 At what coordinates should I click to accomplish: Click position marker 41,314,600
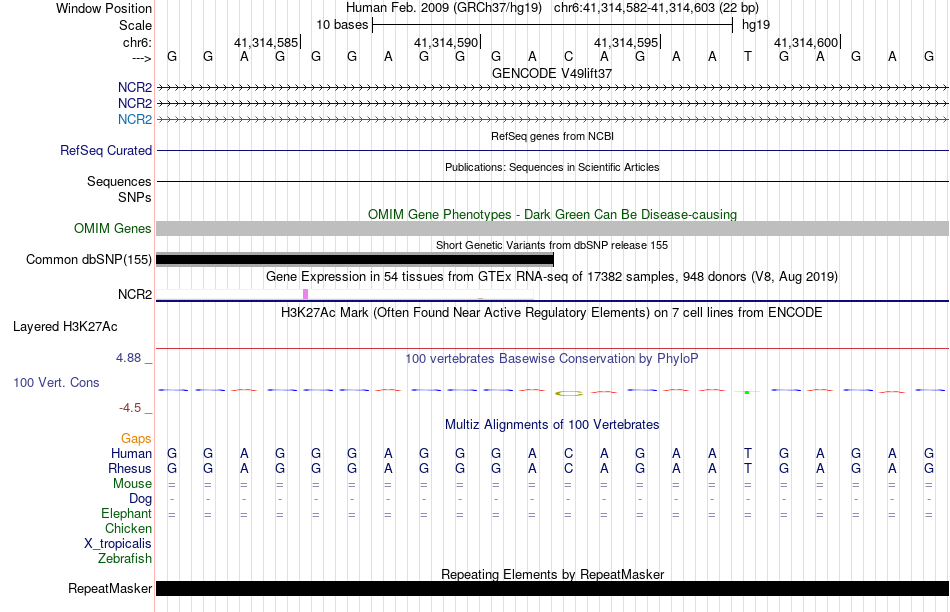(806, 42)
